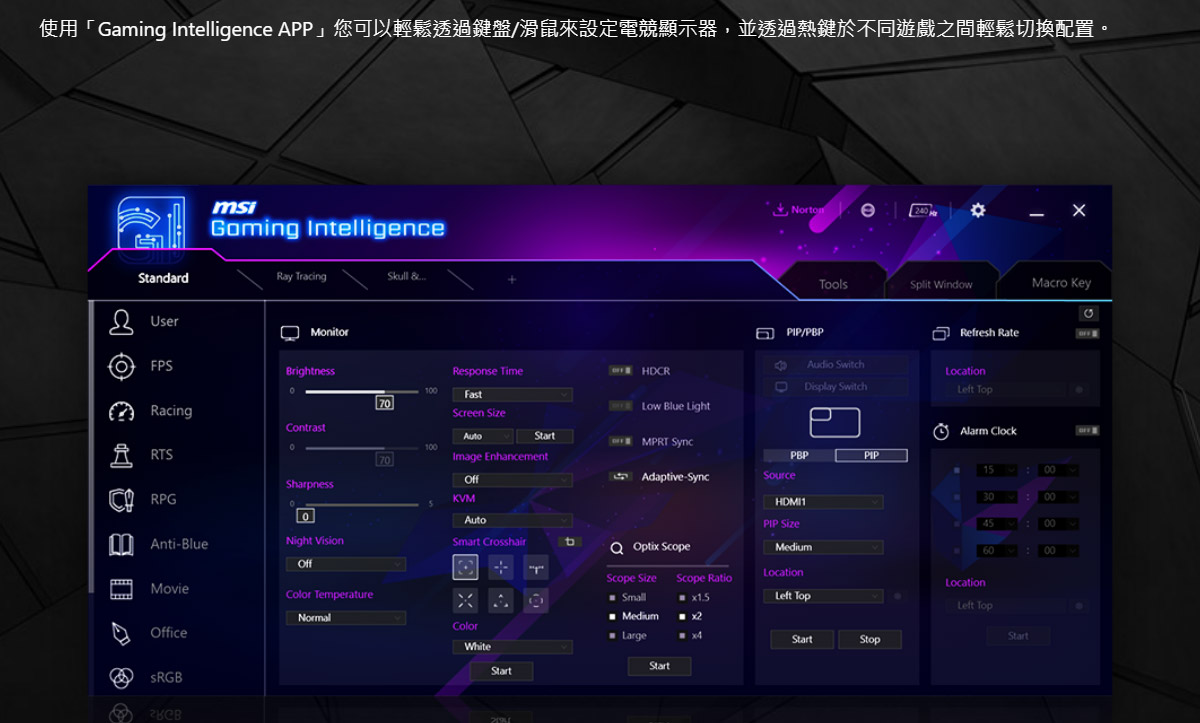Enable the Refresh Rate toggle

pyautogui.click(x=1087, y=333)
